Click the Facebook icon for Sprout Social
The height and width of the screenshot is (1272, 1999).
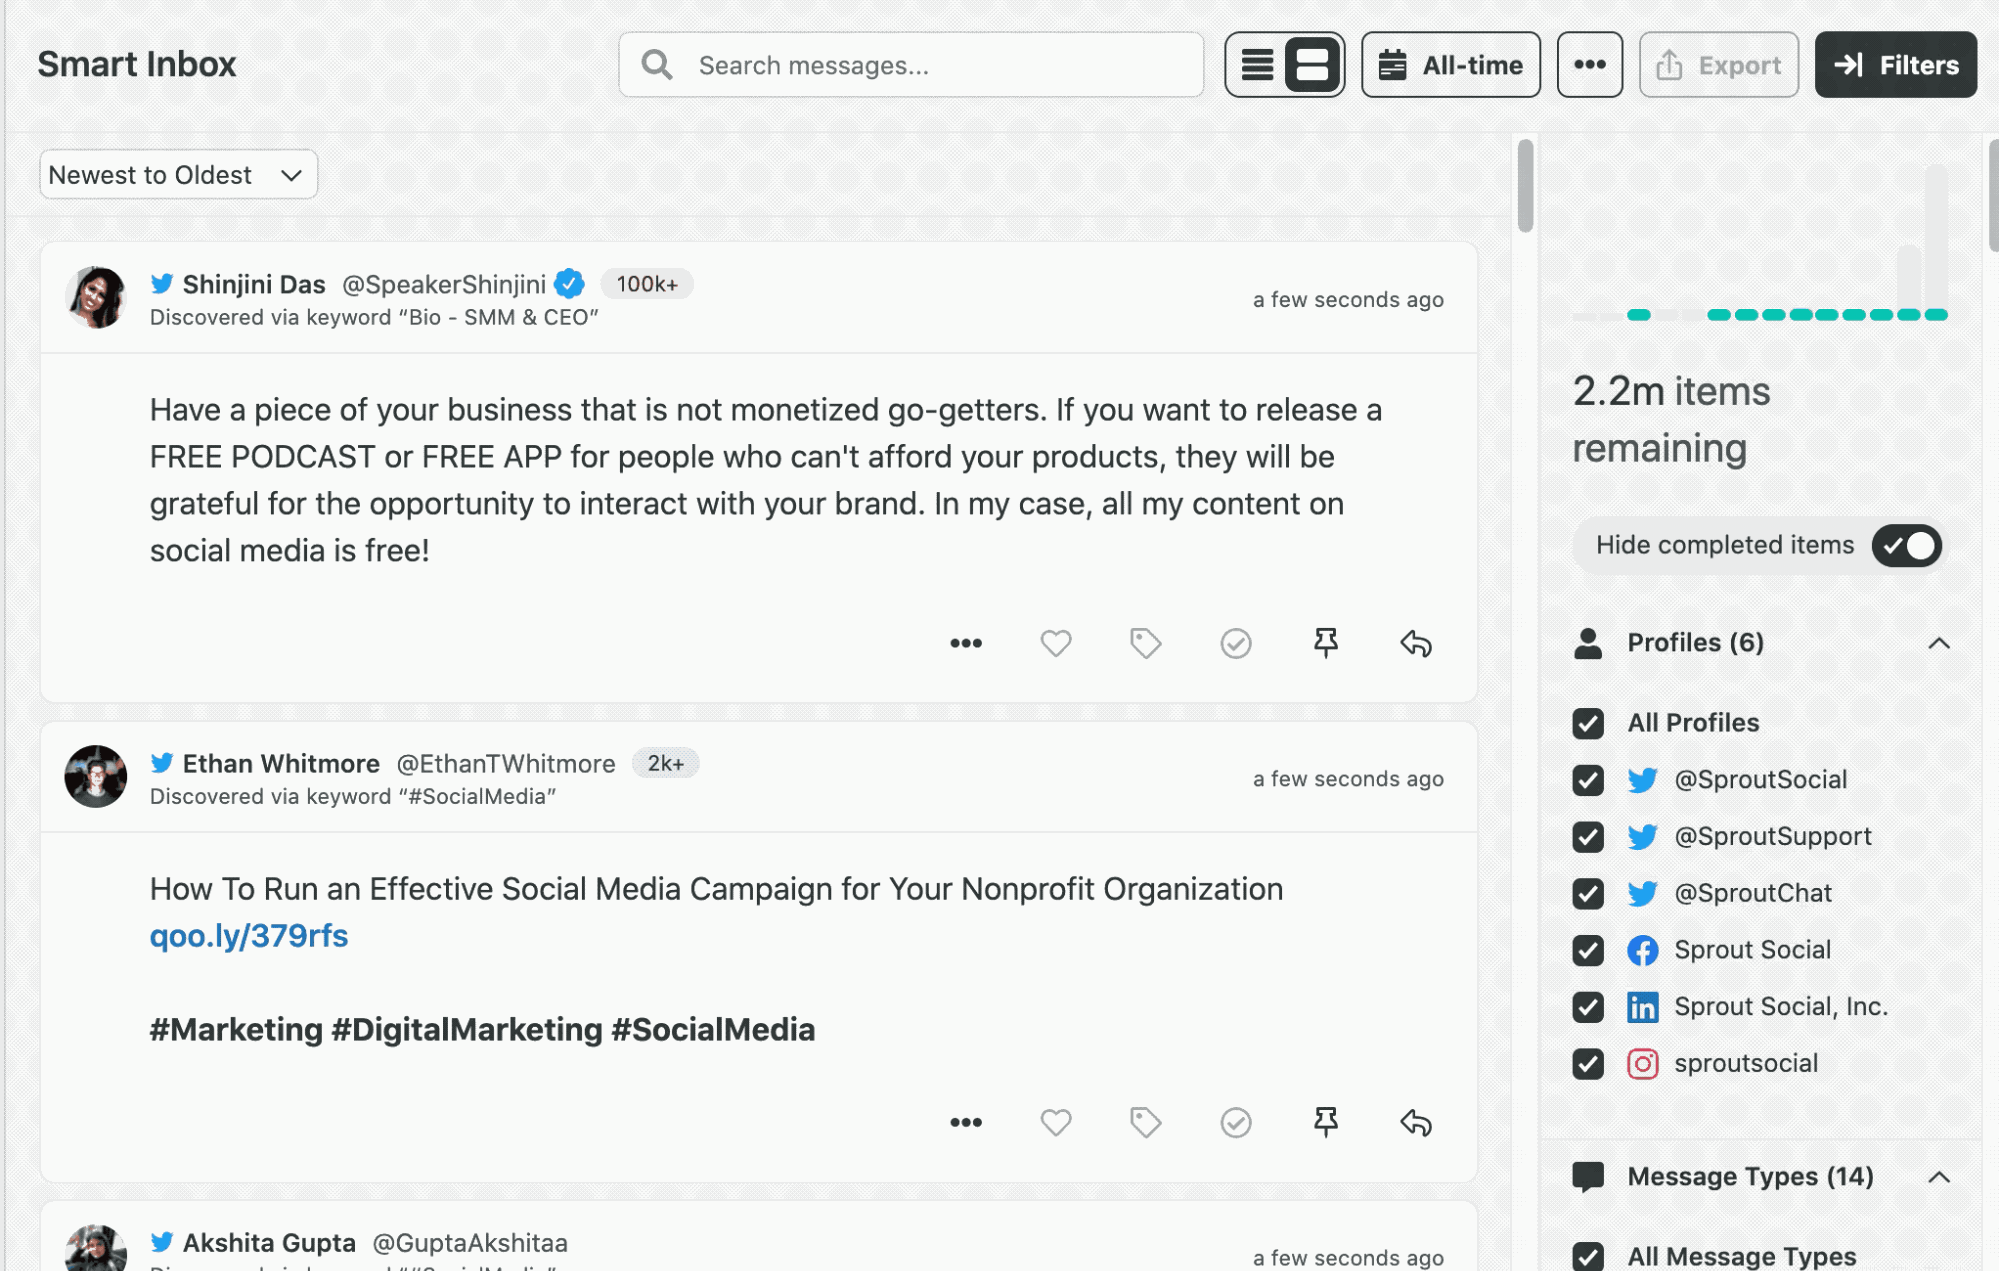[x=1642, y=950]
